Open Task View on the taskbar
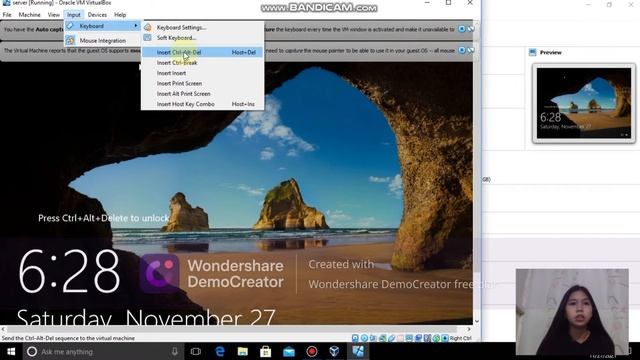 [x=196, y=351]
